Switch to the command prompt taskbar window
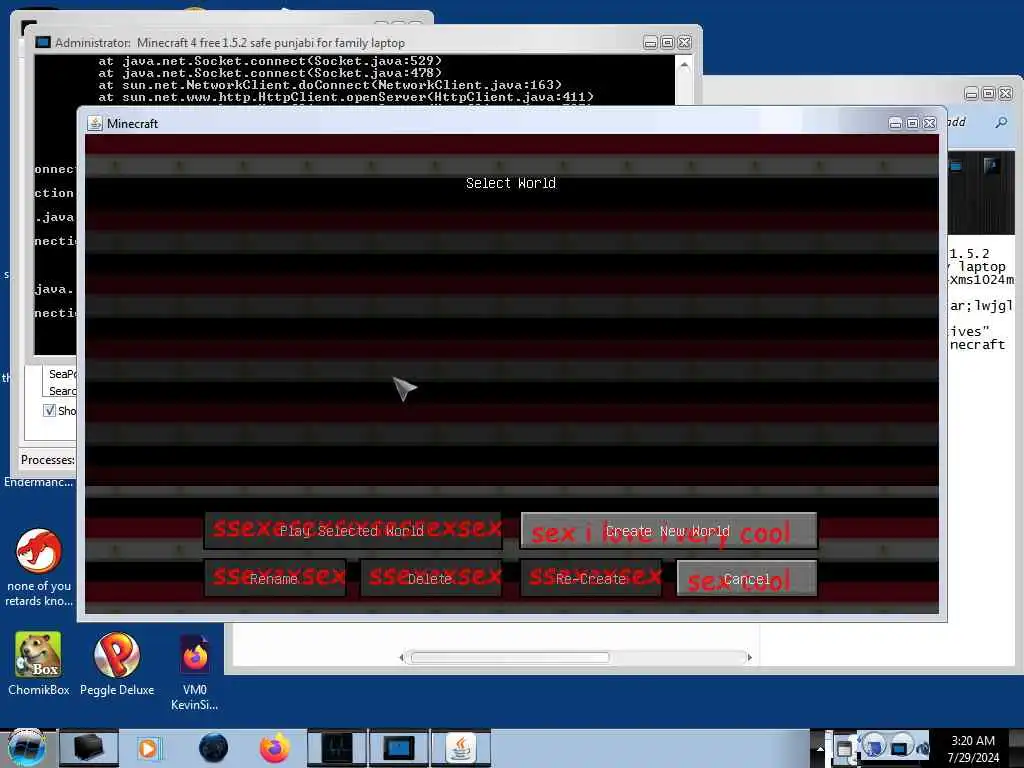 point(398,748)
